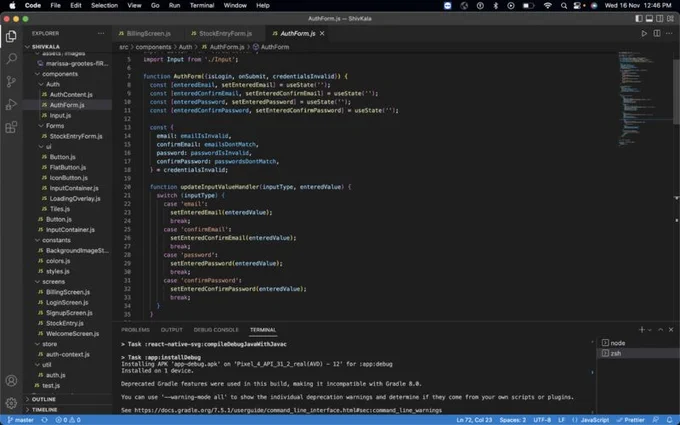Switch to StockEntryForm.js editor tab
Image resolution: width=680 pixels, height=425 pixels.
click(225, 33)
